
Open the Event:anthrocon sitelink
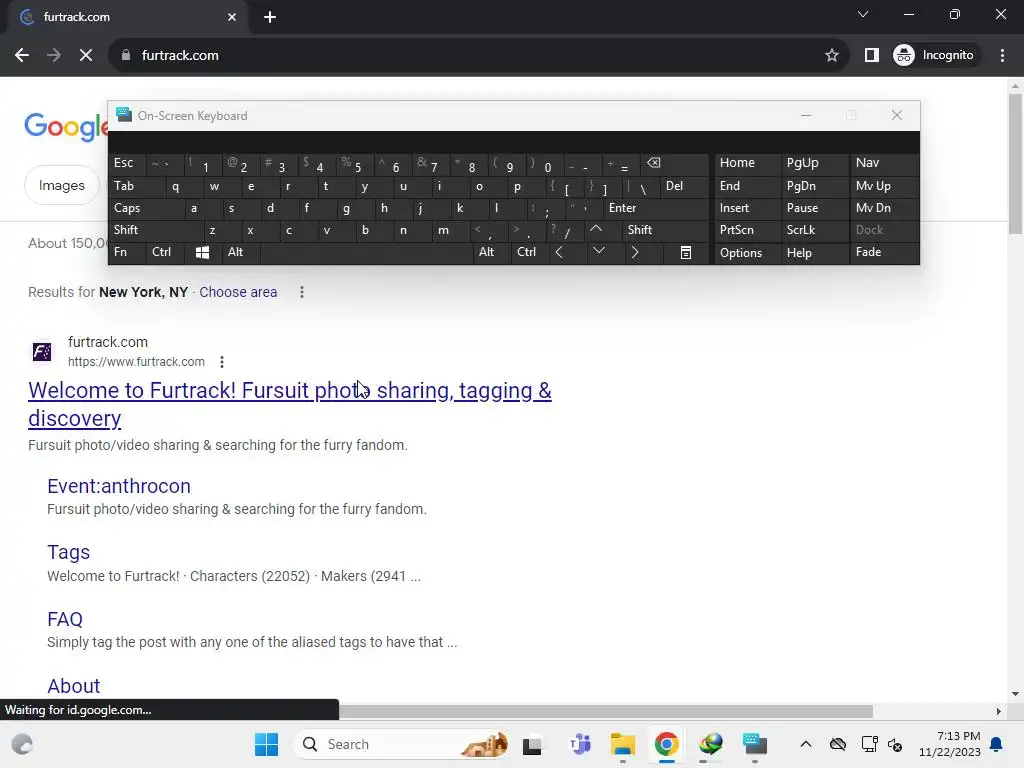click(119, 486)
